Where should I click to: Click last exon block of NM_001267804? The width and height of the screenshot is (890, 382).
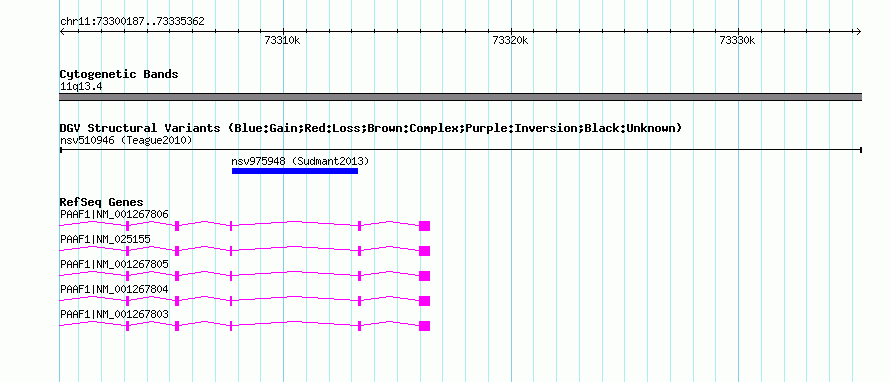[x=425, y=301]
